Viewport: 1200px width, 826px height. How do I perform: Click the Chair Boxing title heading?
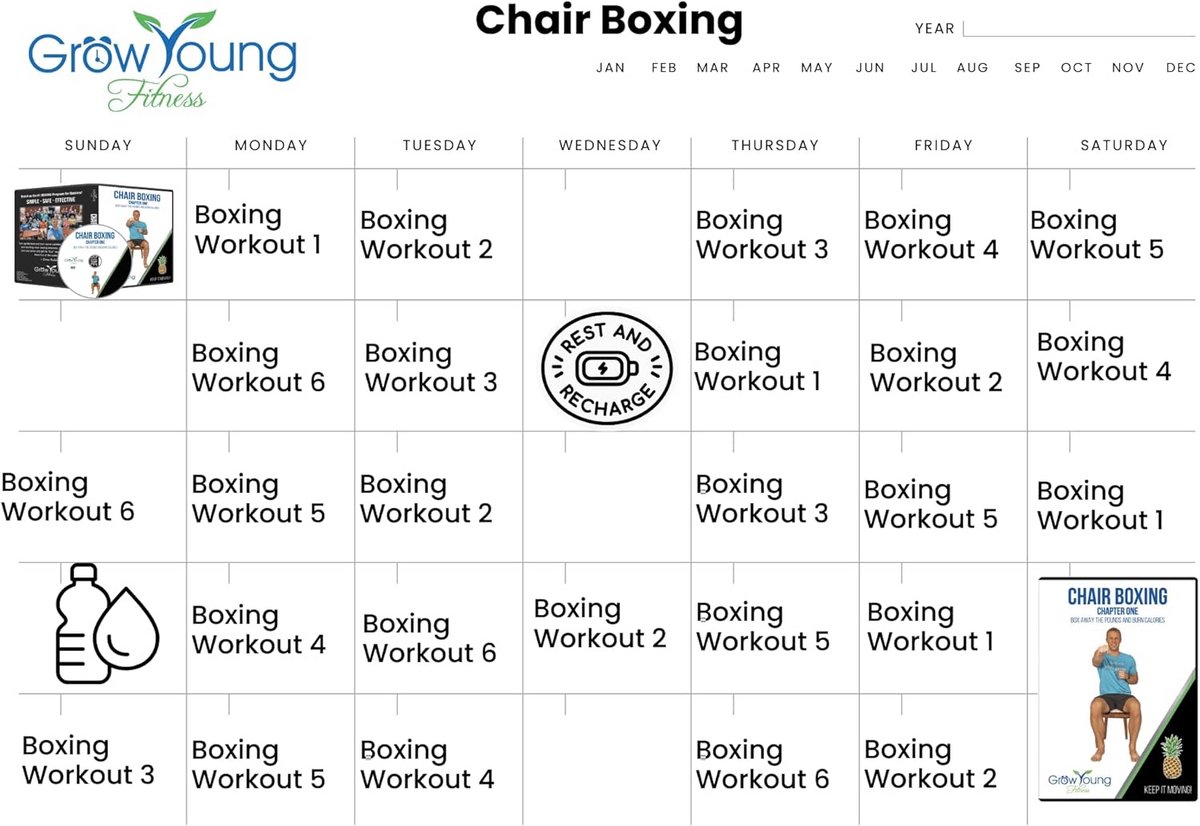tap(609, 21)
